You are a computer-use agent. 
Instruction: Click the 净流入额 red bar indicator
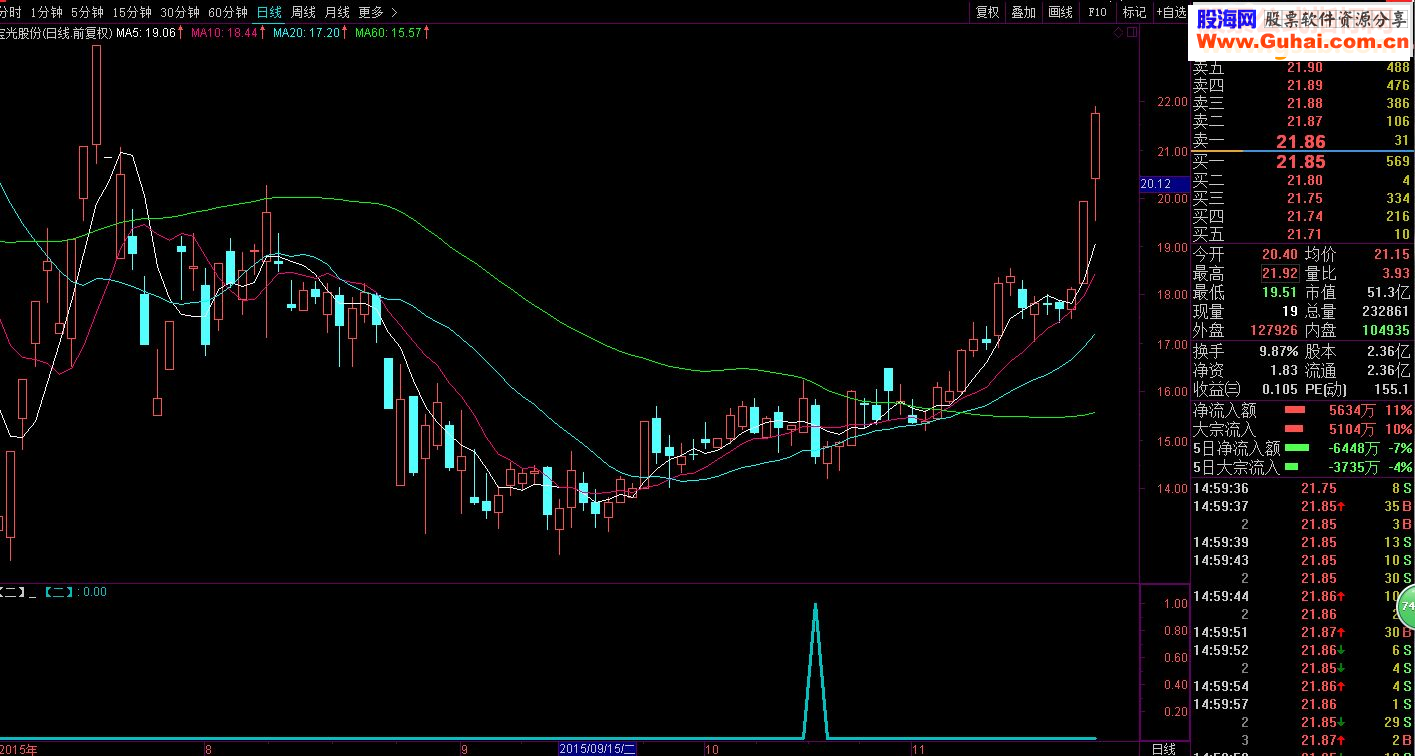tap(1295, 410)
